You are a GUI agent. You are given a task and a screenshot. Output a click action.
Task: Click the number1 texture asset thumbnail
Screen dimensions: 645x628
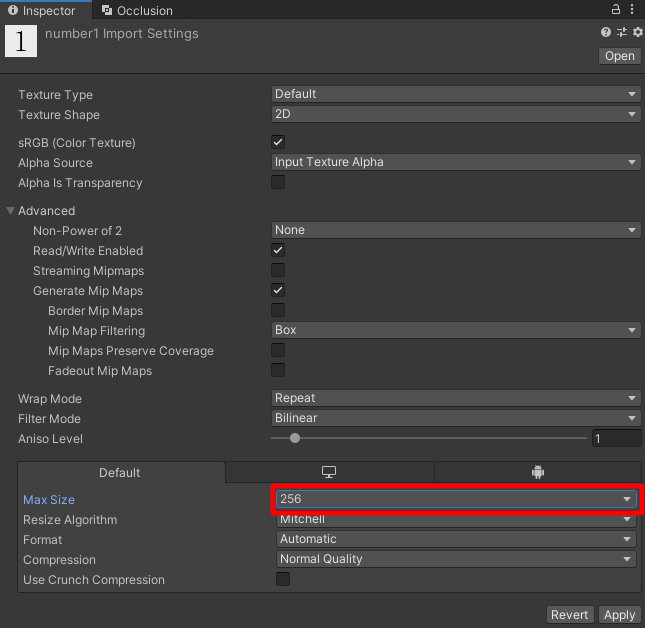point(21,40)
